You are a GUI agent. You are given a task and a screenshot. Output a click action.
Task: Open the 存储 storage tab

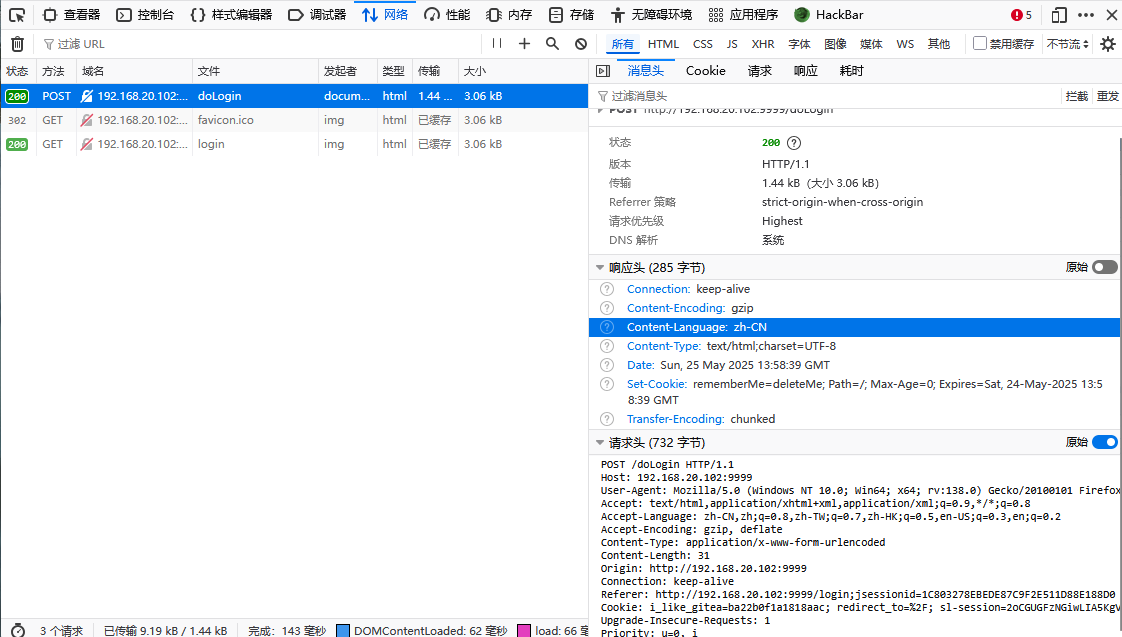tap(571, 15)
